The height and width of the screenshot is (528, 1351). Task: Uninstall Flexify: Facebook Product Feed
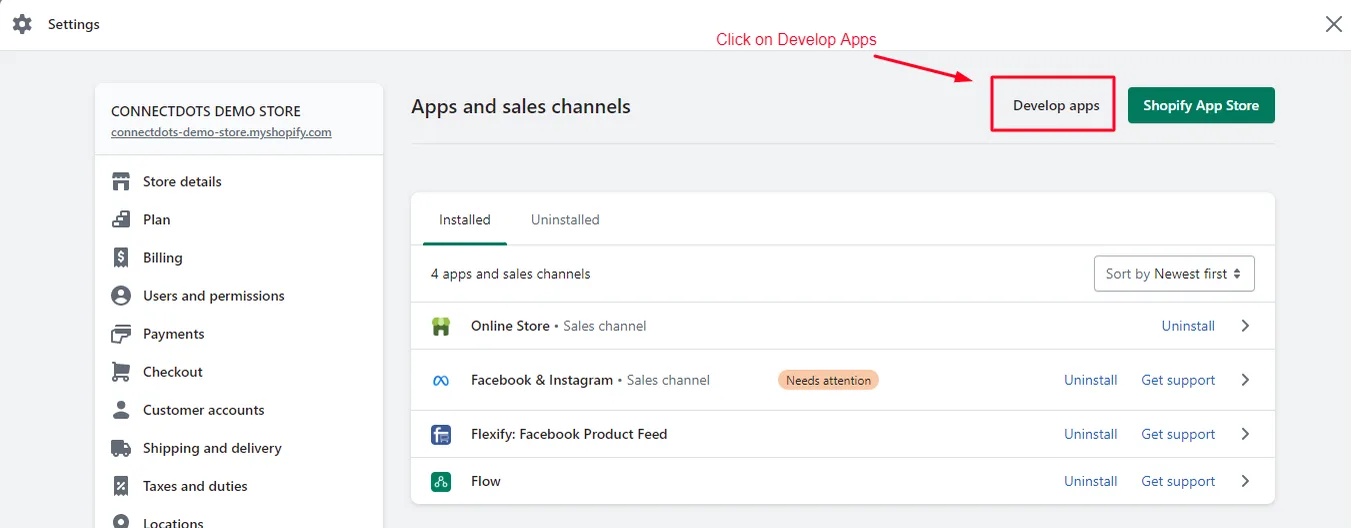tap(1091, 434)
